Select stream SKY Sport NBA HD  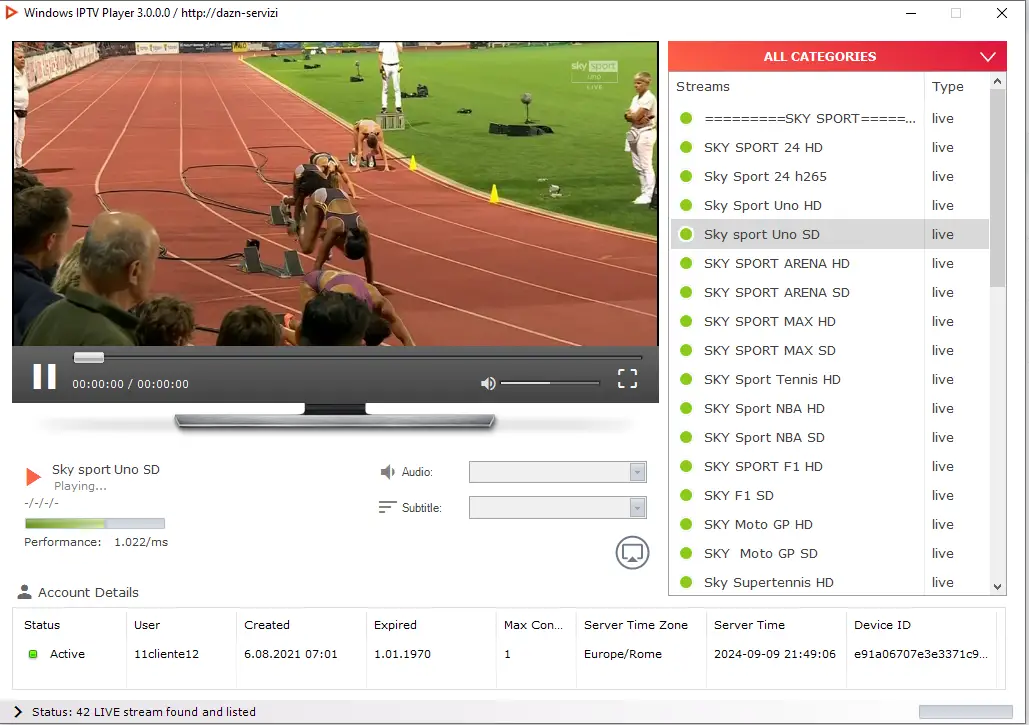pos(830,408)
